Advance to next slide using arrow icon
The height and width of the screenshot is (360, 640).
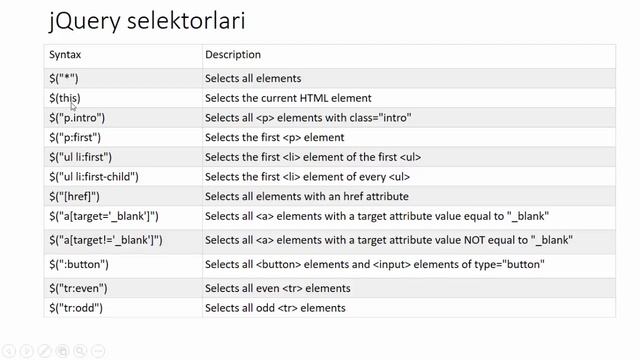pos(27,351)
